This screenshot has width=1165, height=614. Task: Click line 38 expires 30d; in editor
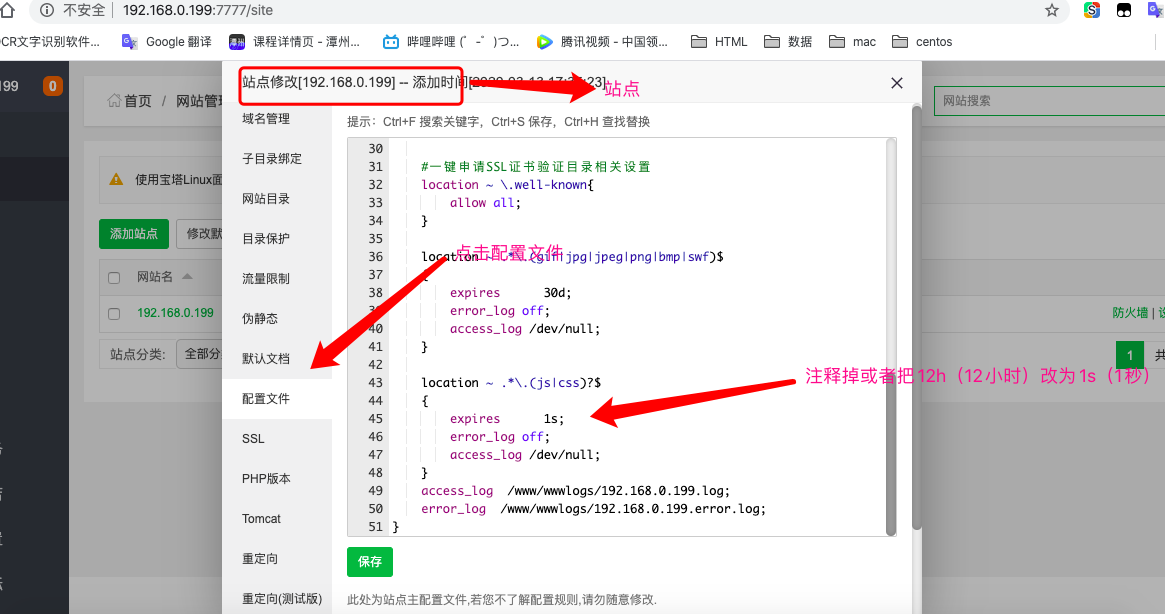coord(510,293)
